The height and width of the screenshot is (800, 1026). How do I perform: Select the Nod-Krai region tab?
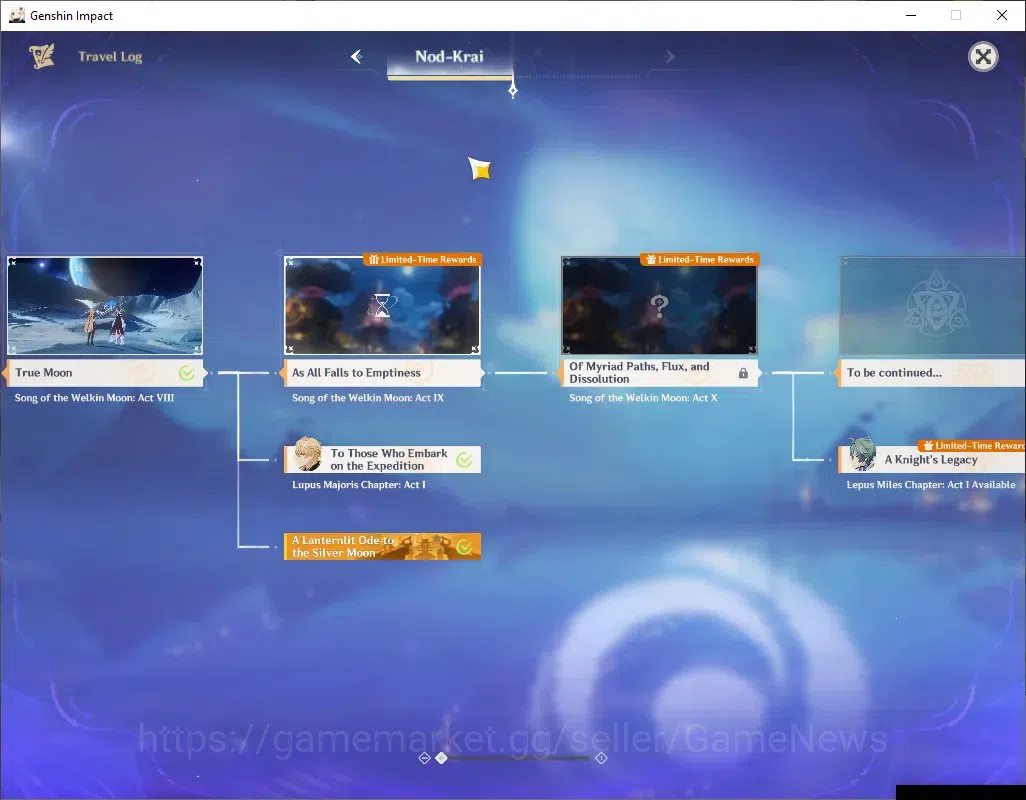(450, 57)
